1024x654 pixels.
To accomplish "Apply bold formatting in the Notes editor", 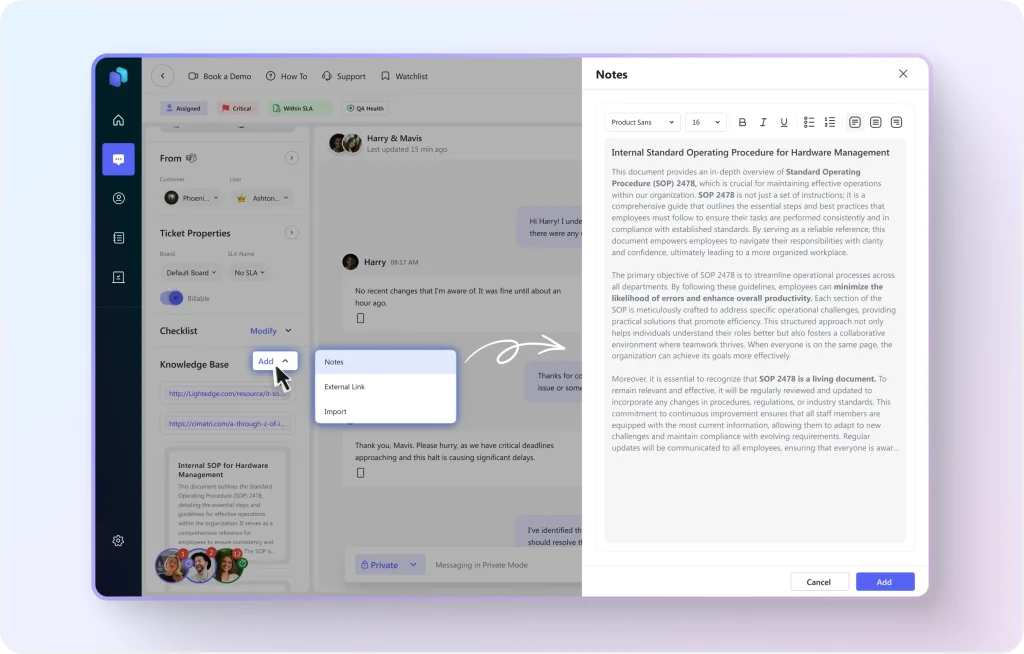I will pyautogui.click(x=742, y=122).
